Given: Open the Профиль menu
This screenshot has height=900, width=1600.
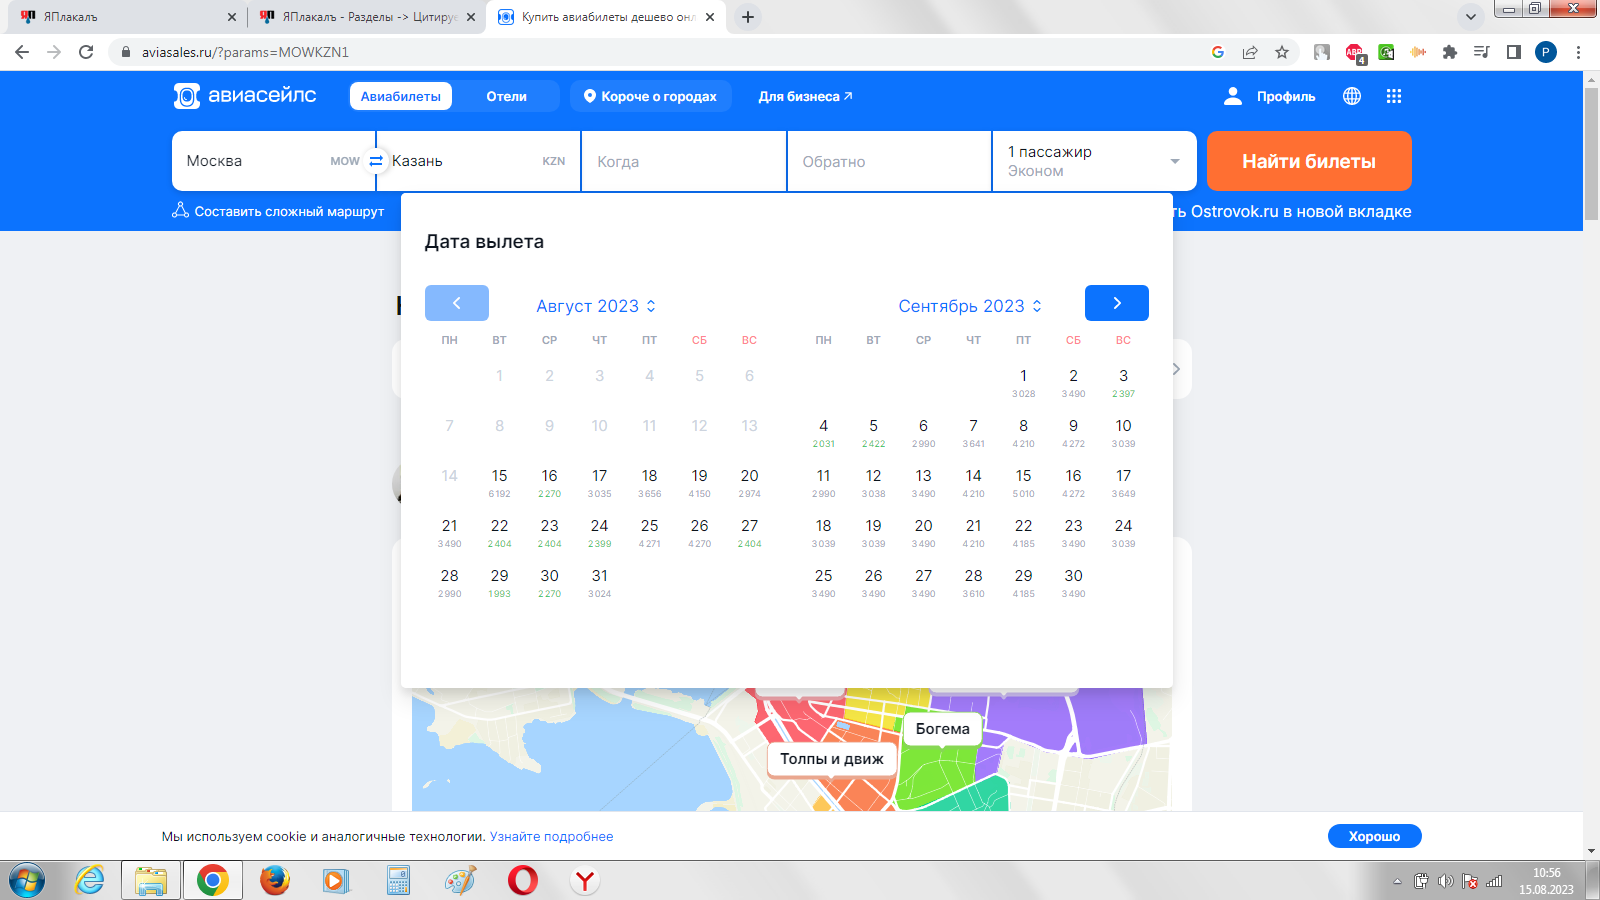Looking at the screenshot, I should [x=1270, y=96].
